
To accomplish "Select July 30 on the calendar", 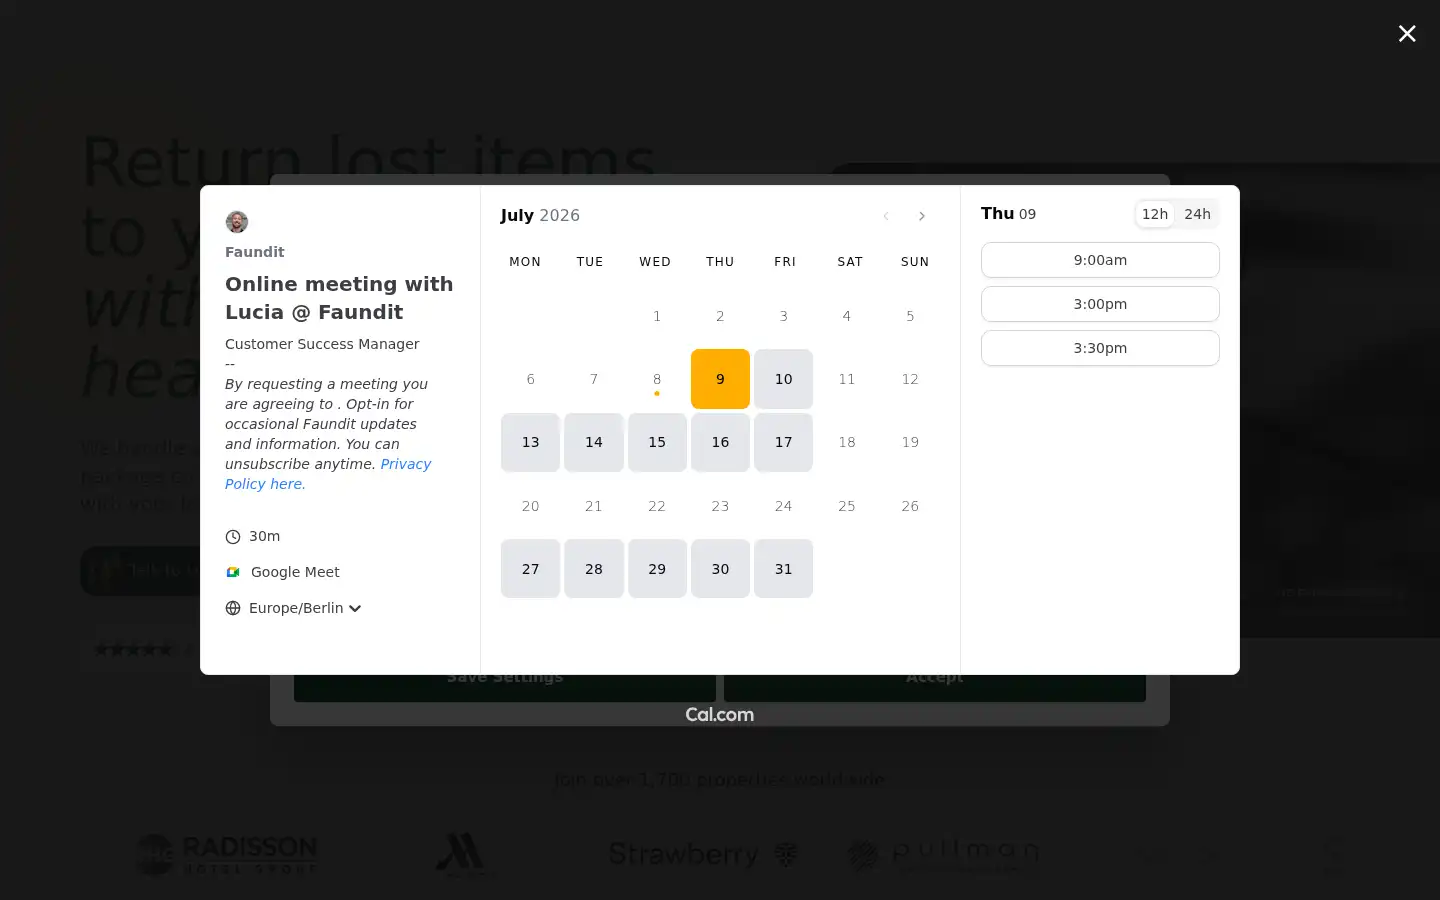I will point(720,569).
